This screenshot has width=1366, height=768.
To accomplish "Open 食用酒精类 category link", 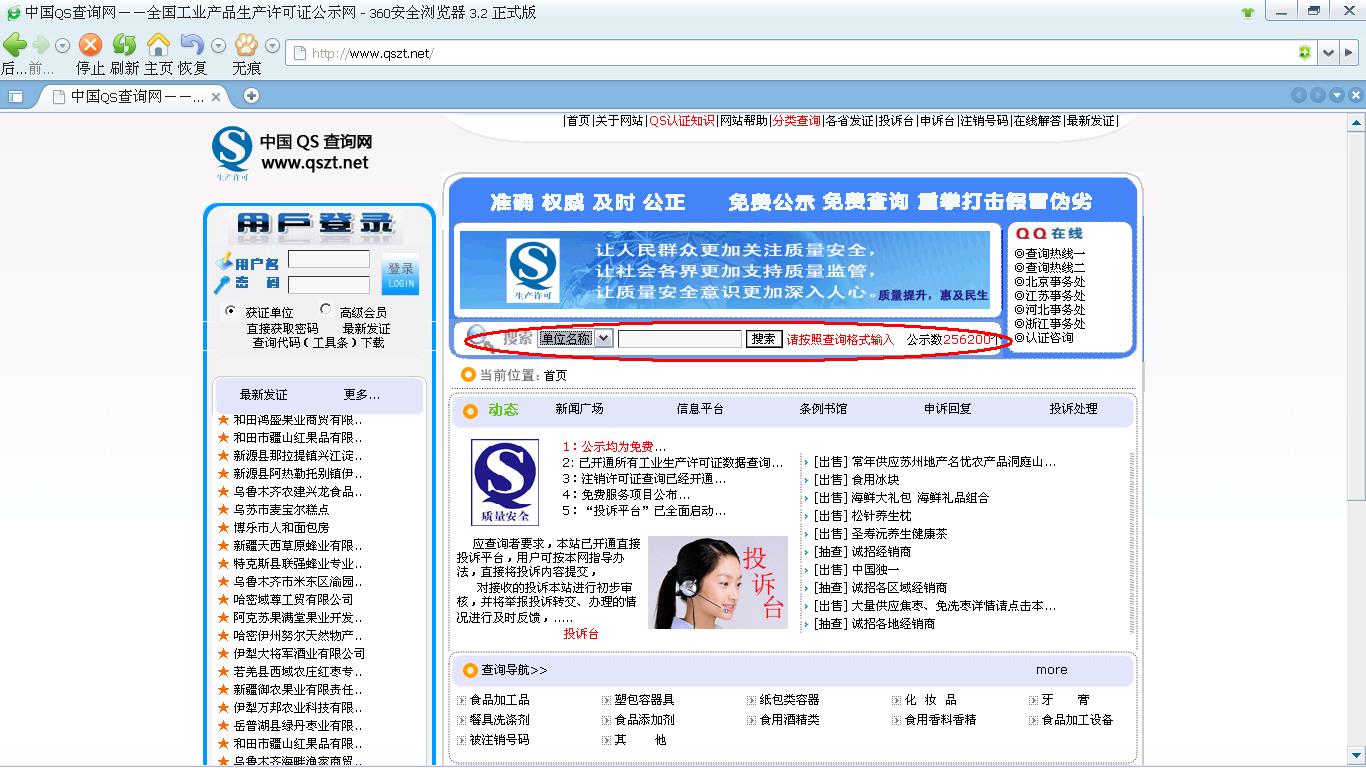I will (x=789, y=720).
